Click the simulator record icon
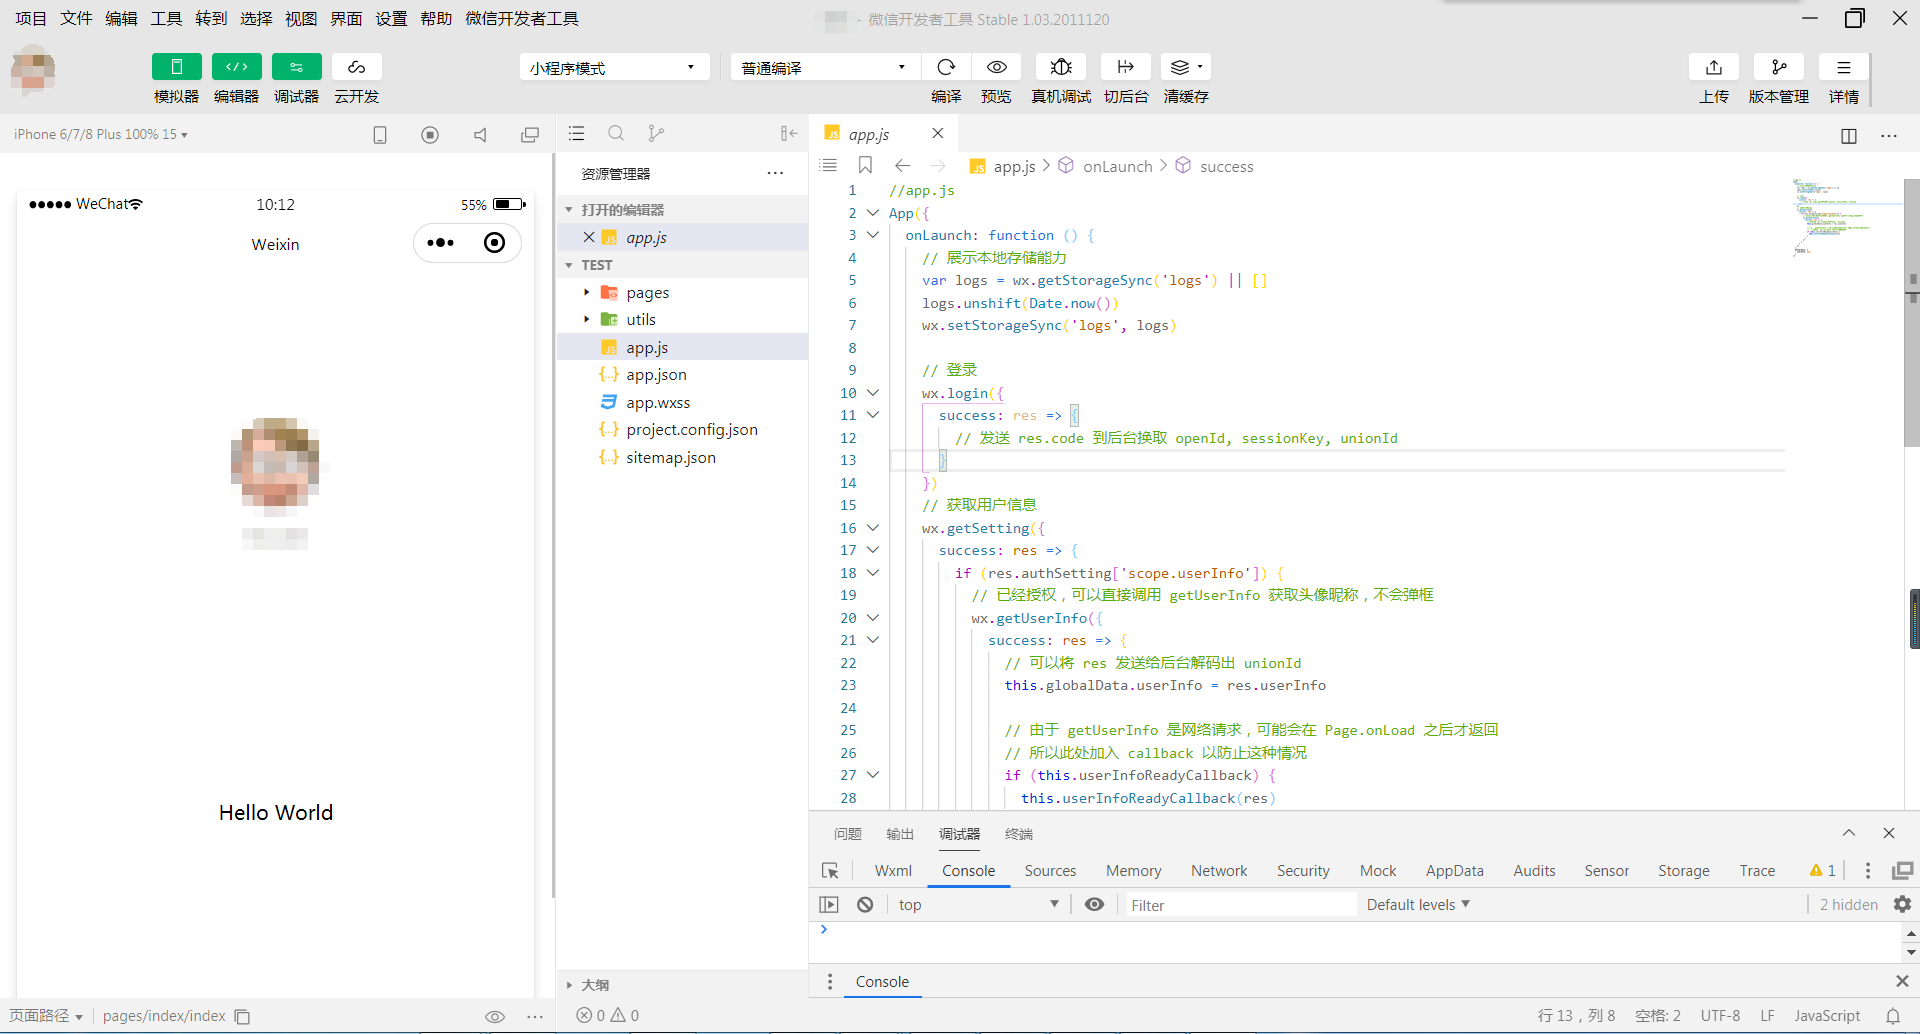1920x1034 pixels. tap(430, 134)
